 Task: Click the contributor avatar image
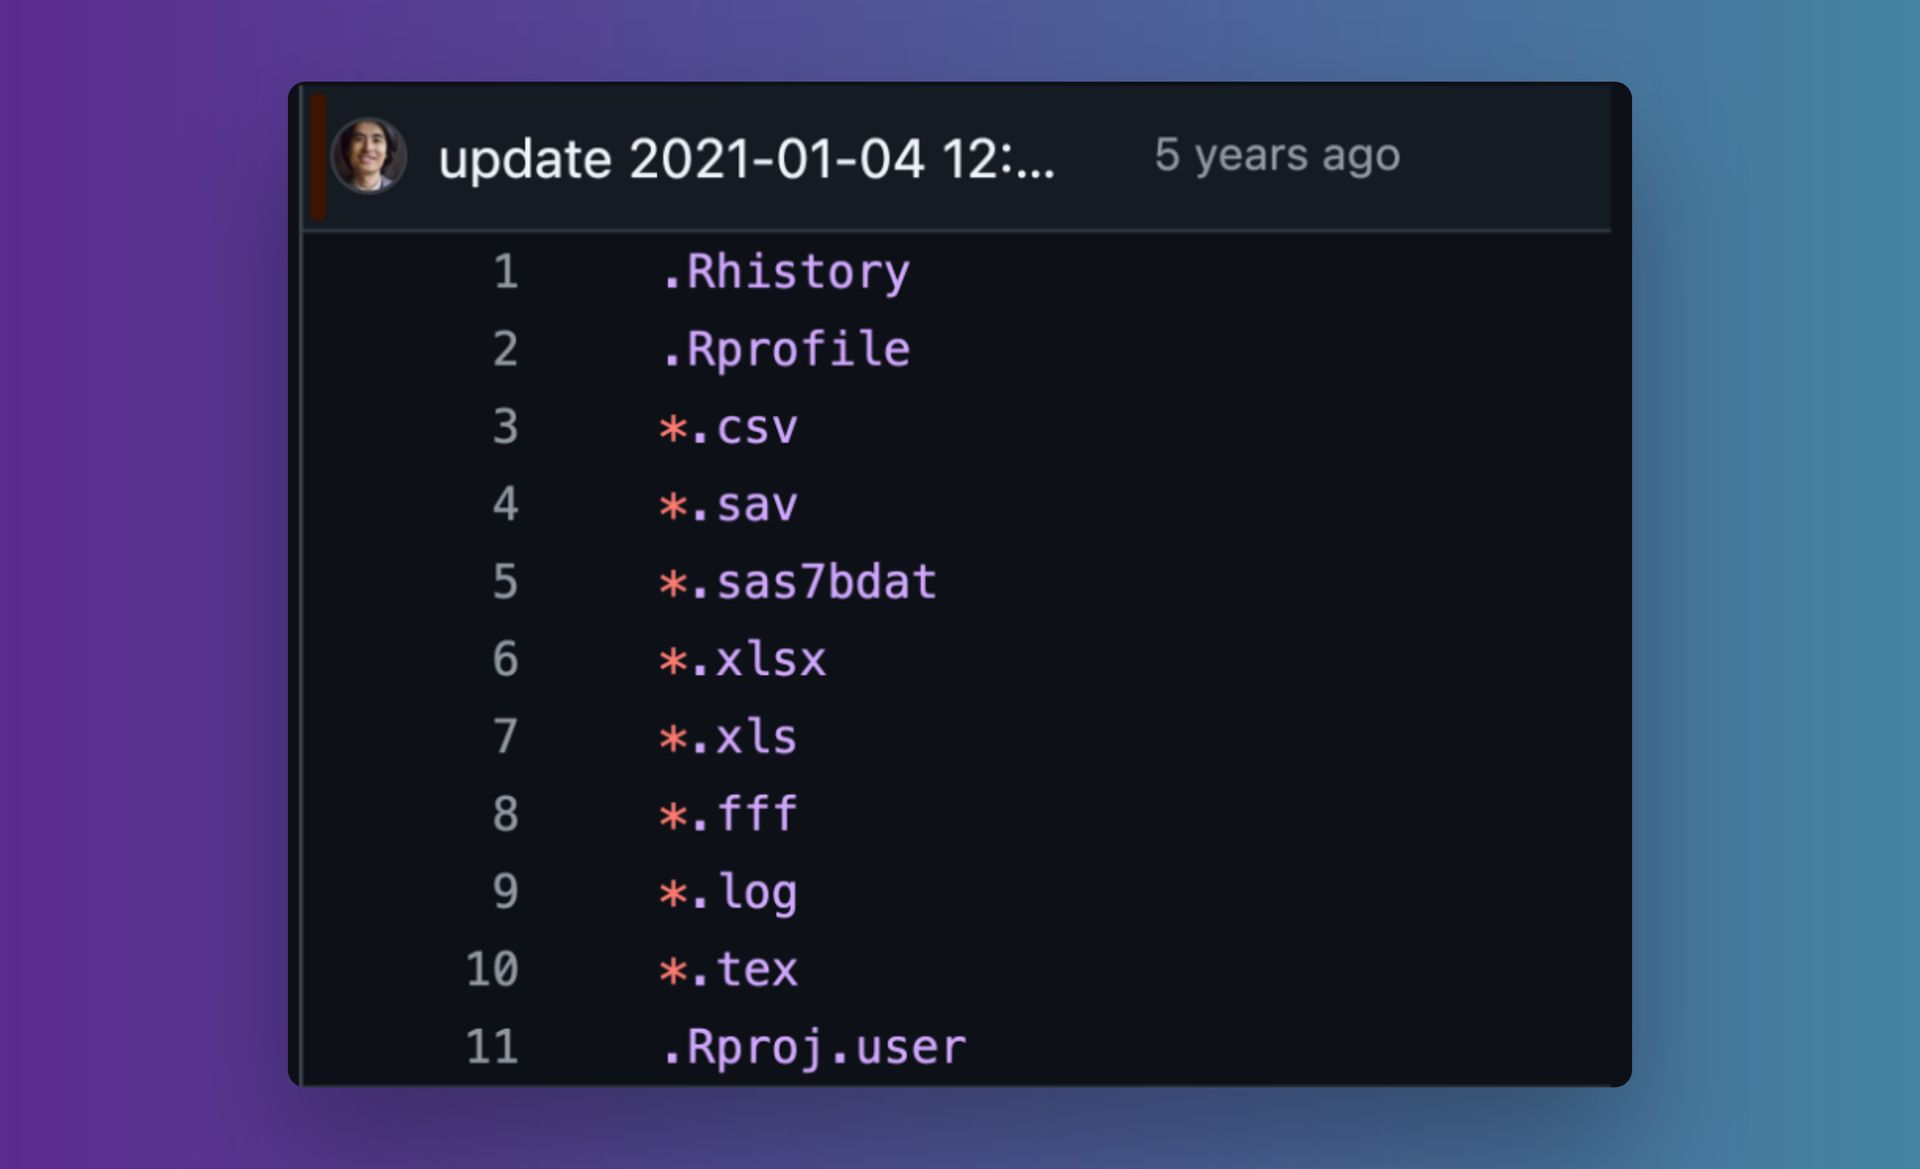(x=370, y=157)
